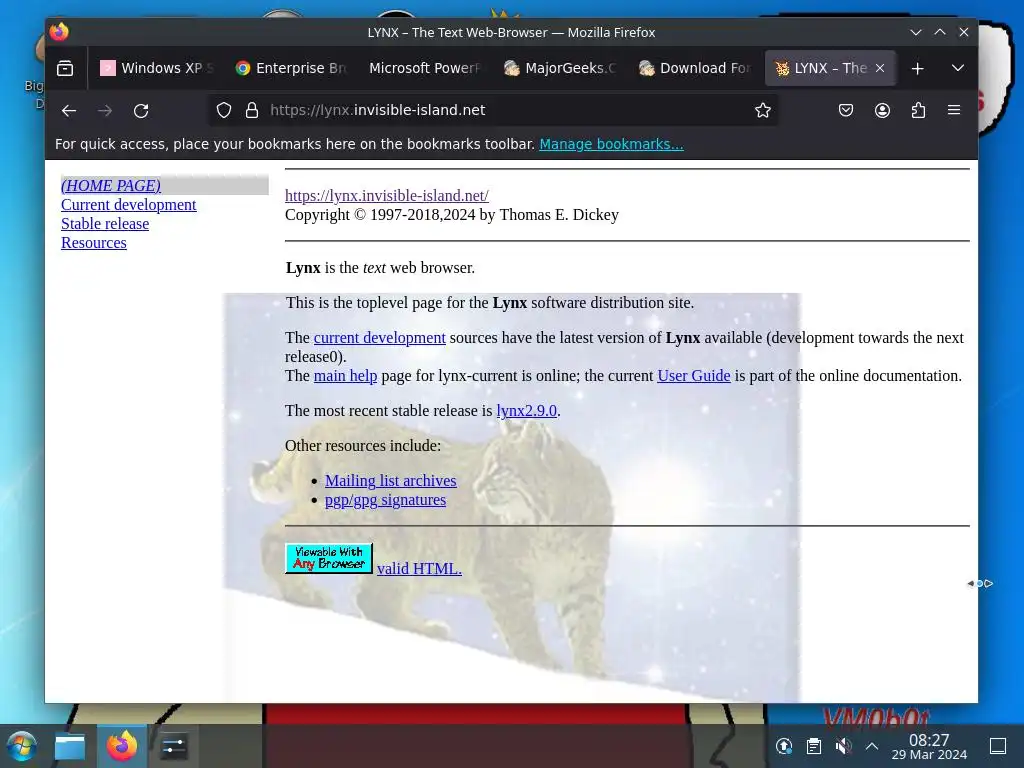Click the Viewable With Any Browser badge

point(328,558)
